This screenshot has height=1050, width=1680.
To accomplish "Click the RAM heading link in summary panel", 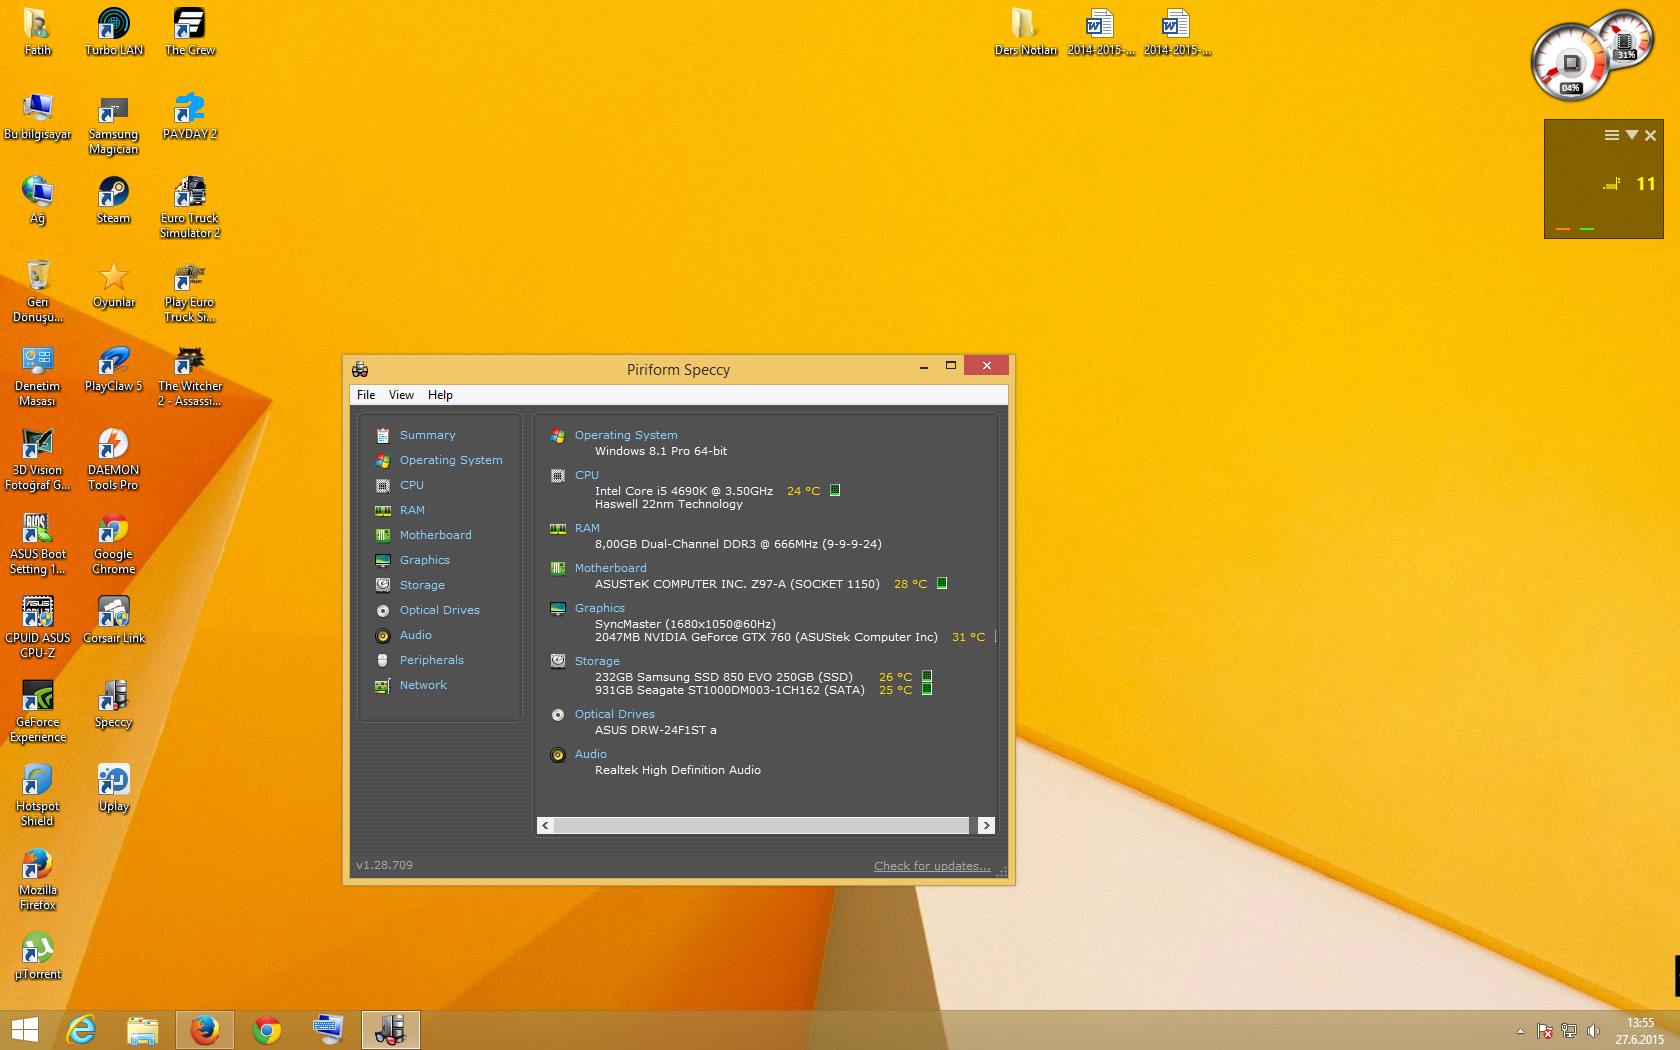I will coord(587,528).
